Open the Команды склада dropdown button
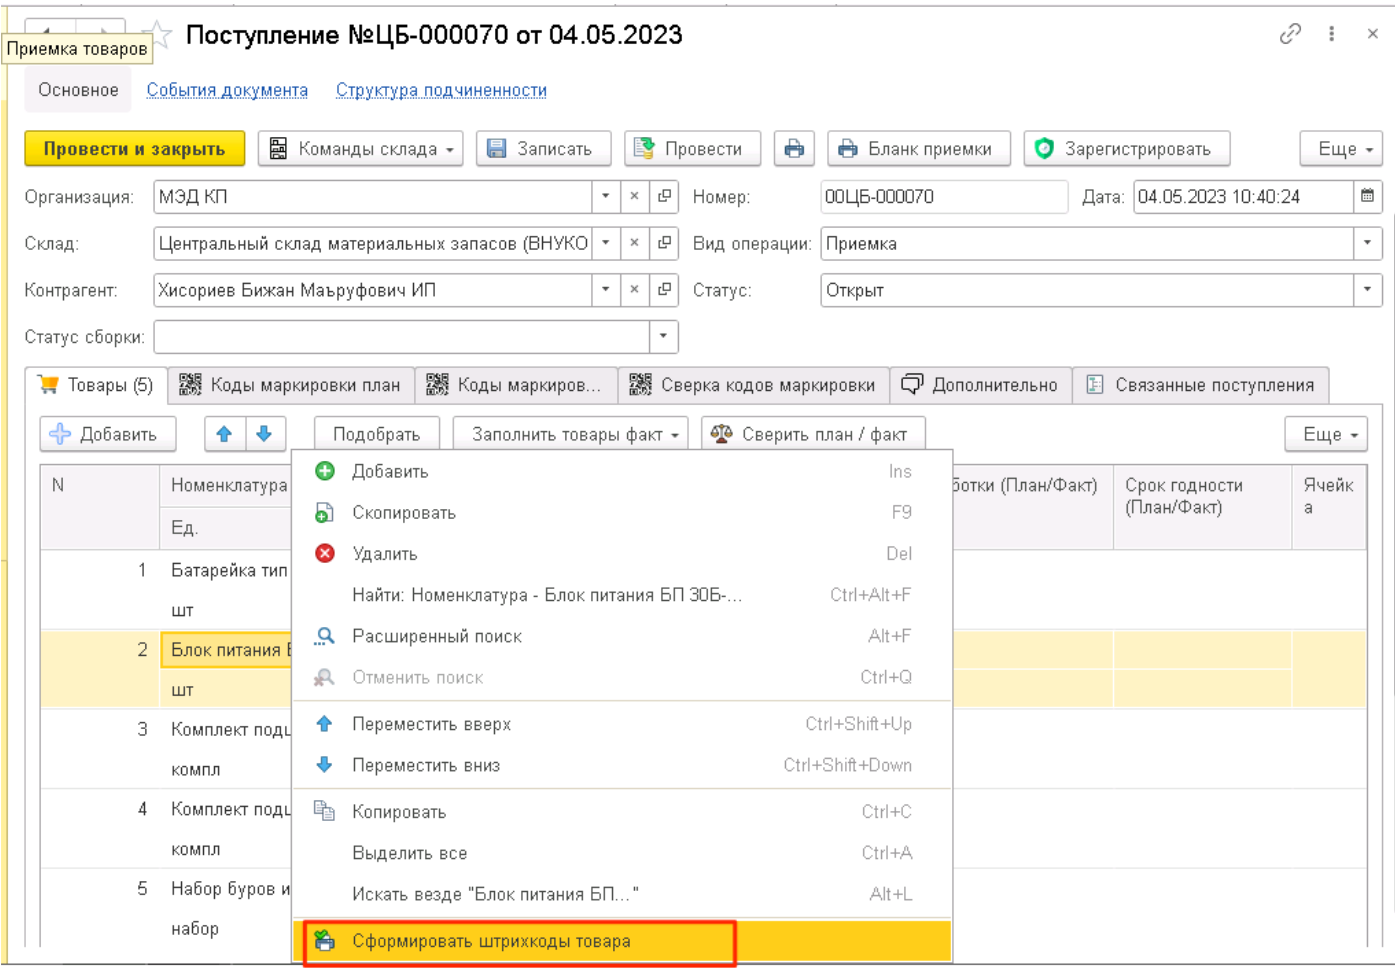The width and height of the screenshot is (1395, 968). [x=360, y=149]
